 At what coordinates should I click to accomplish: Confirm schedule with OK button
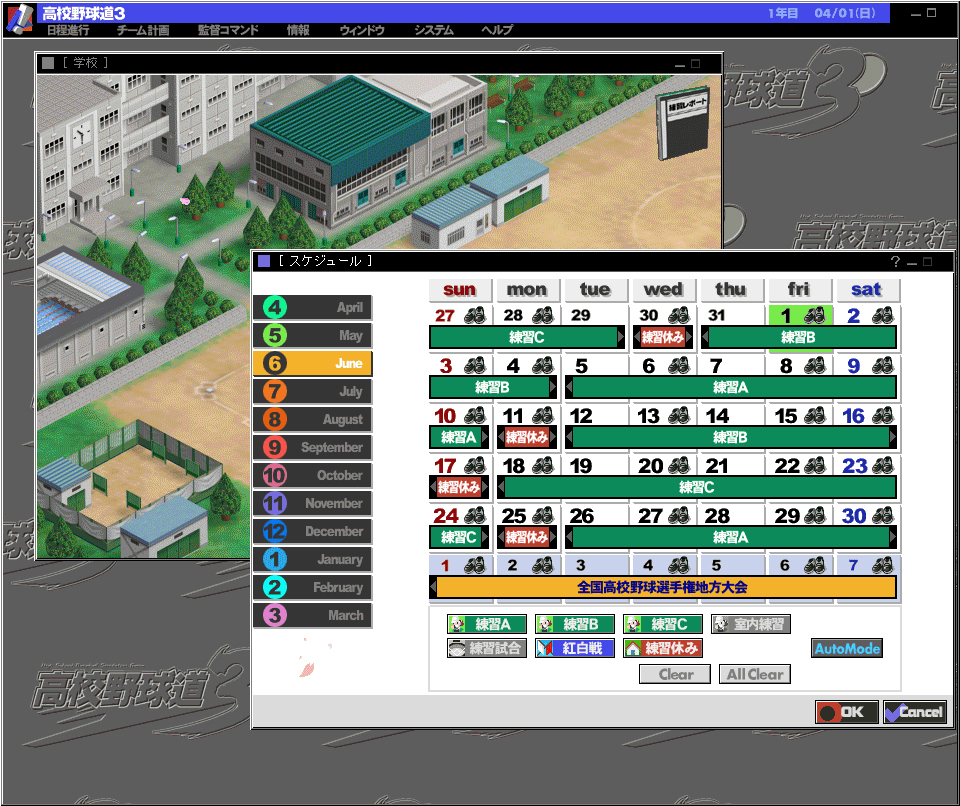click(x=847, y=712)
